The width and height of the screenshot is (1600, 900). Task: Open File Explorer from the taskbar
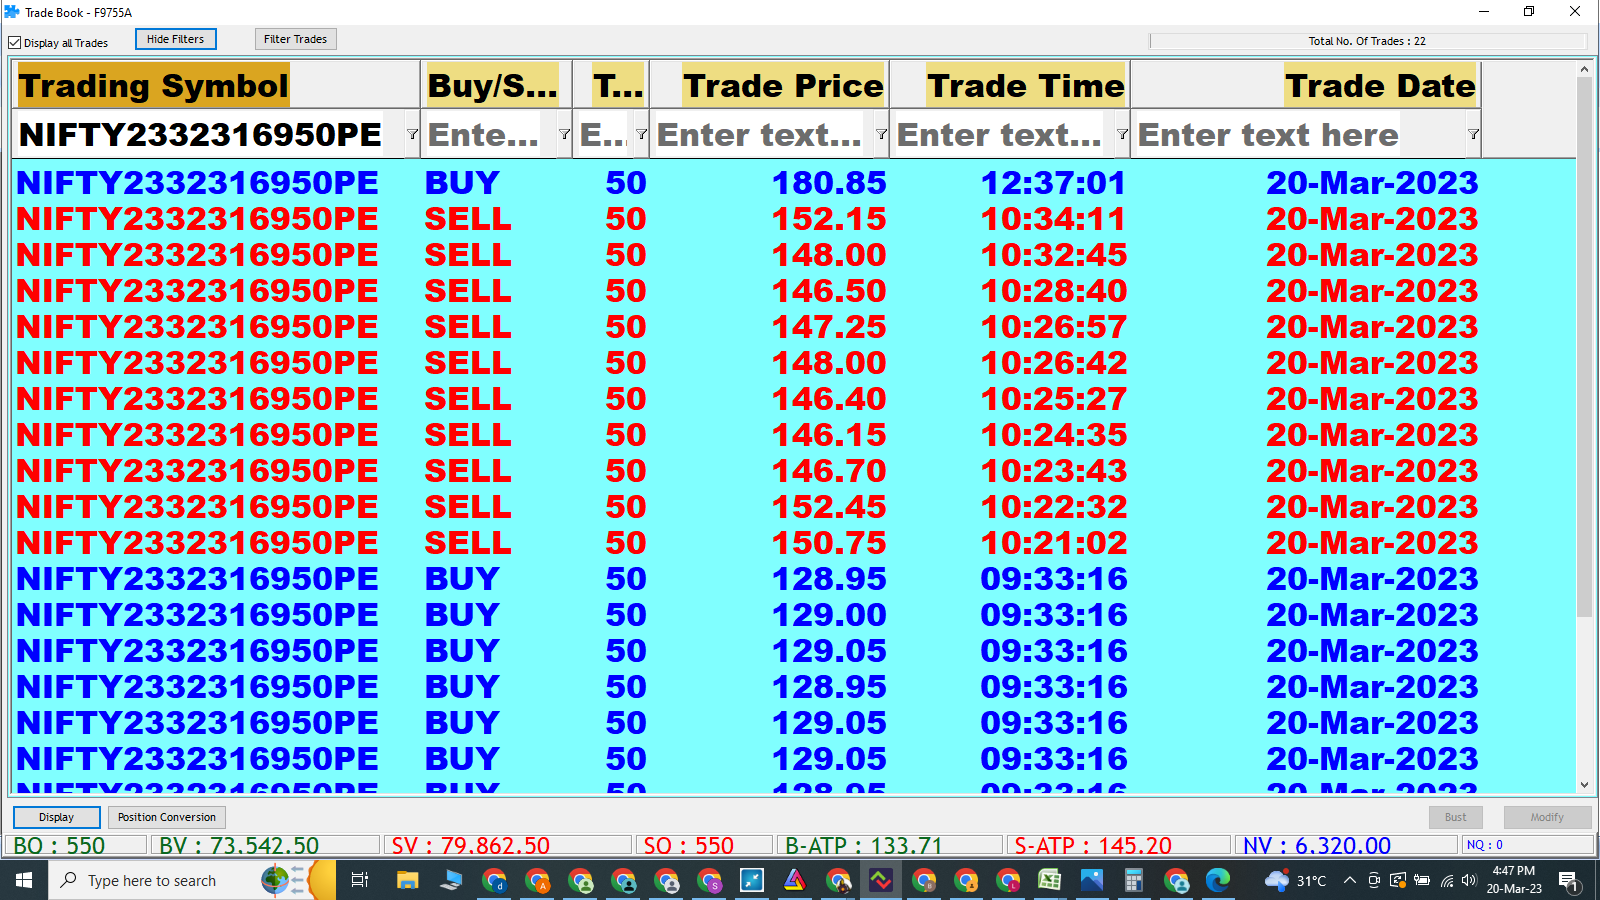pyautogui.click(x=407, y=881)
